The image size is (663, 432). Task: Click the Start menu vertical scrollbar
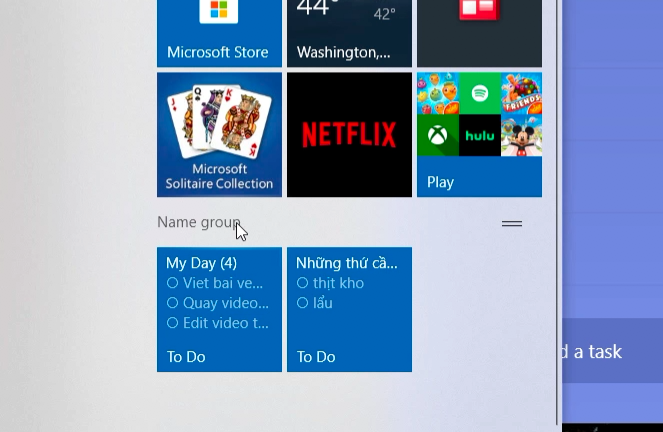pos(559,211)
